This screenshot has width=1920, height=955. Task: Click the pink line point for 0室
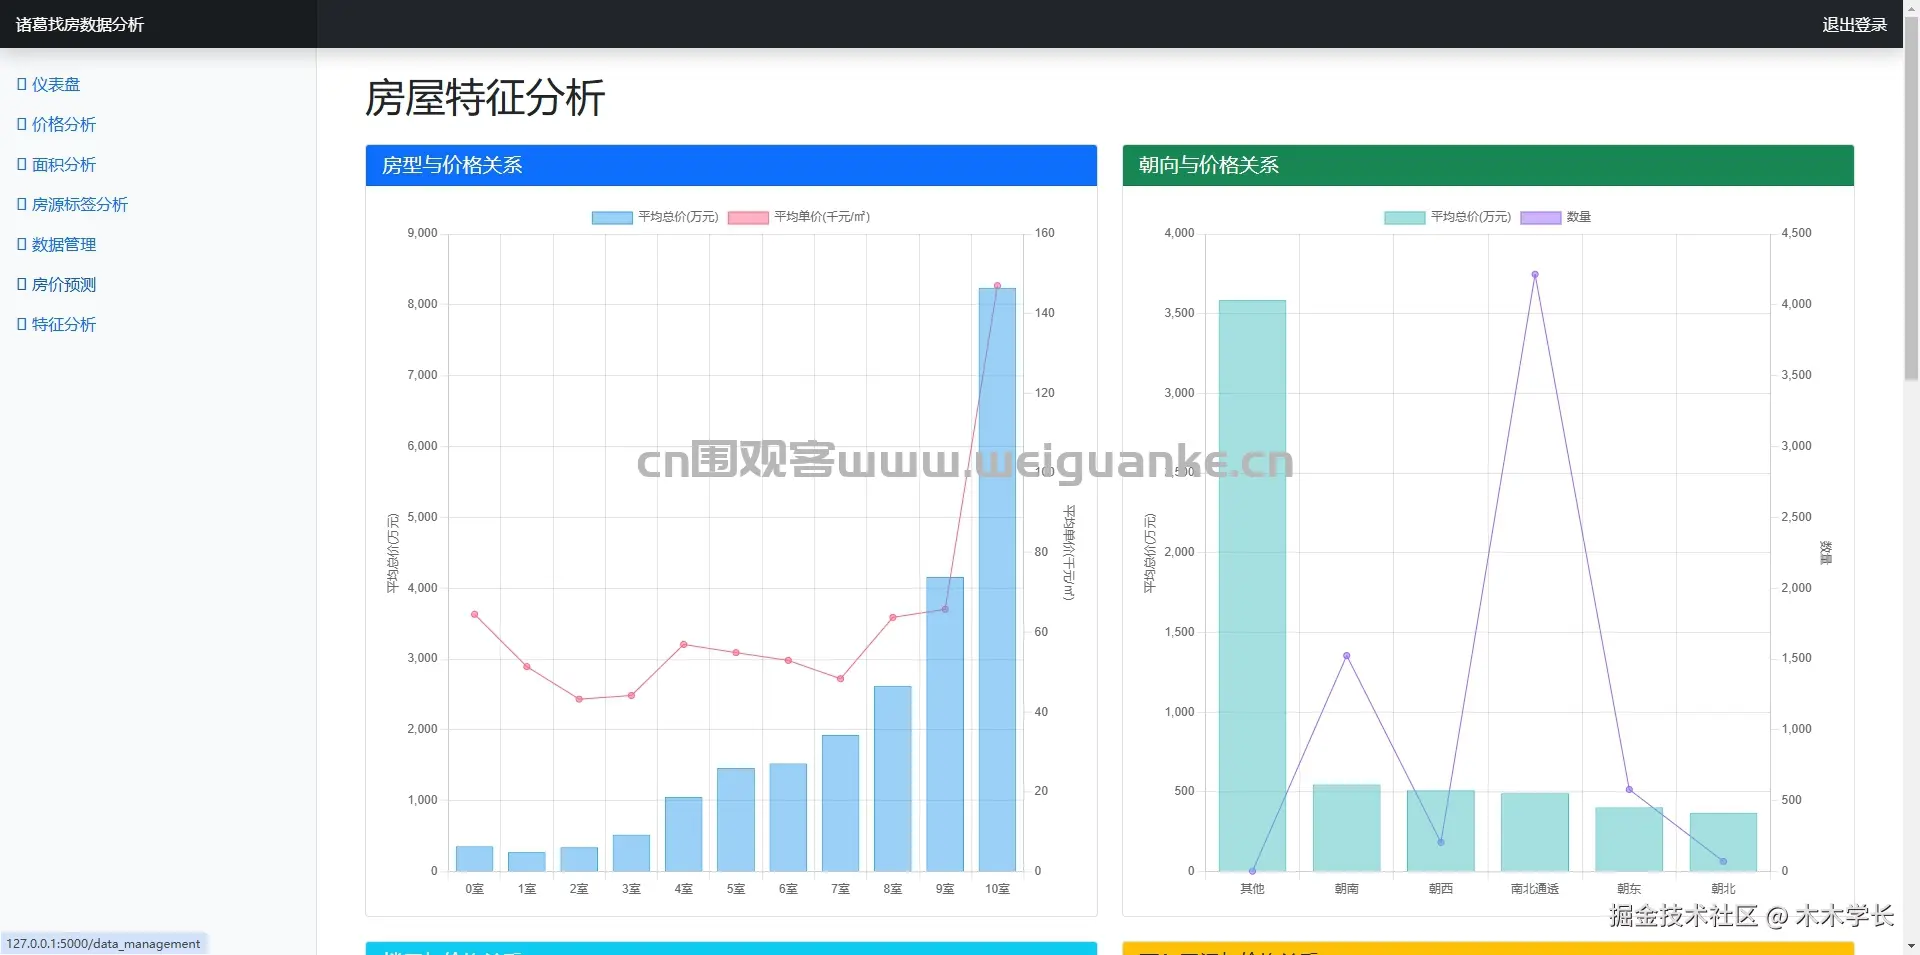coord(474,615)
